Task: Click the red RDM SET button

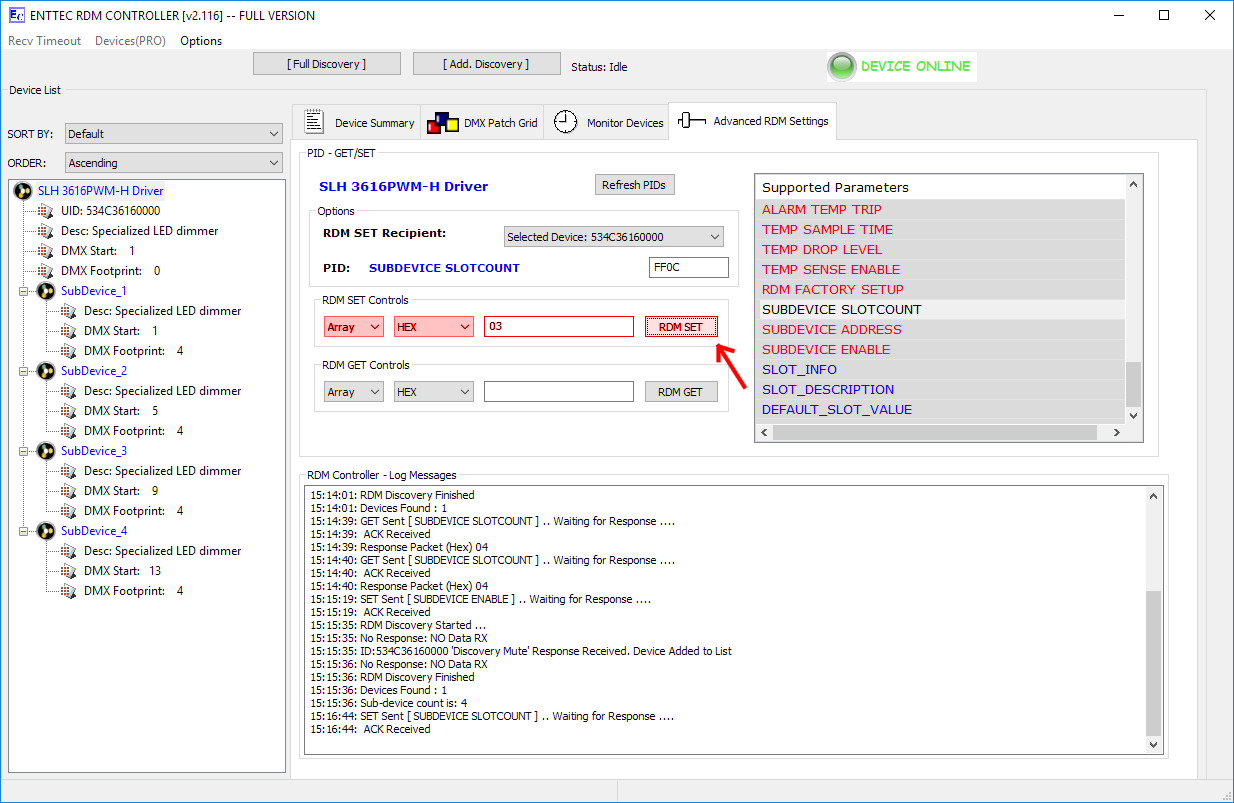Action: point(680,327)
